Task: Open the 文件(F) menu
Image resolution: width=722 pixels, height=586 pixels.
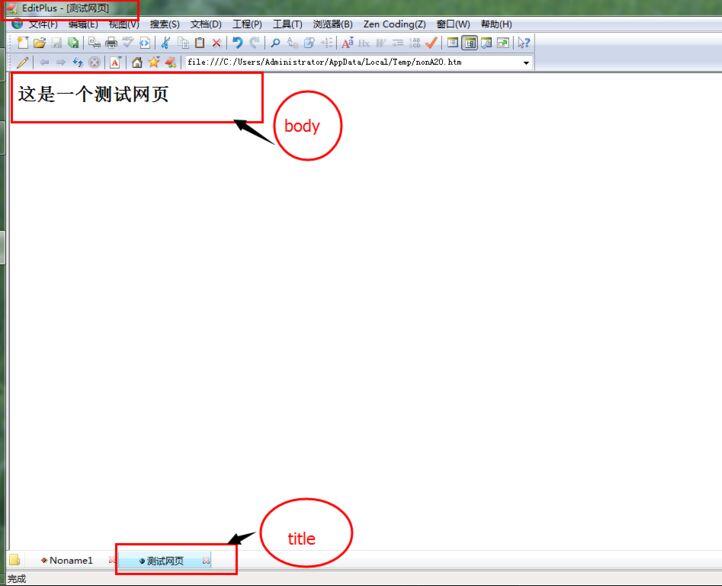Action: (x=43, y=24)
